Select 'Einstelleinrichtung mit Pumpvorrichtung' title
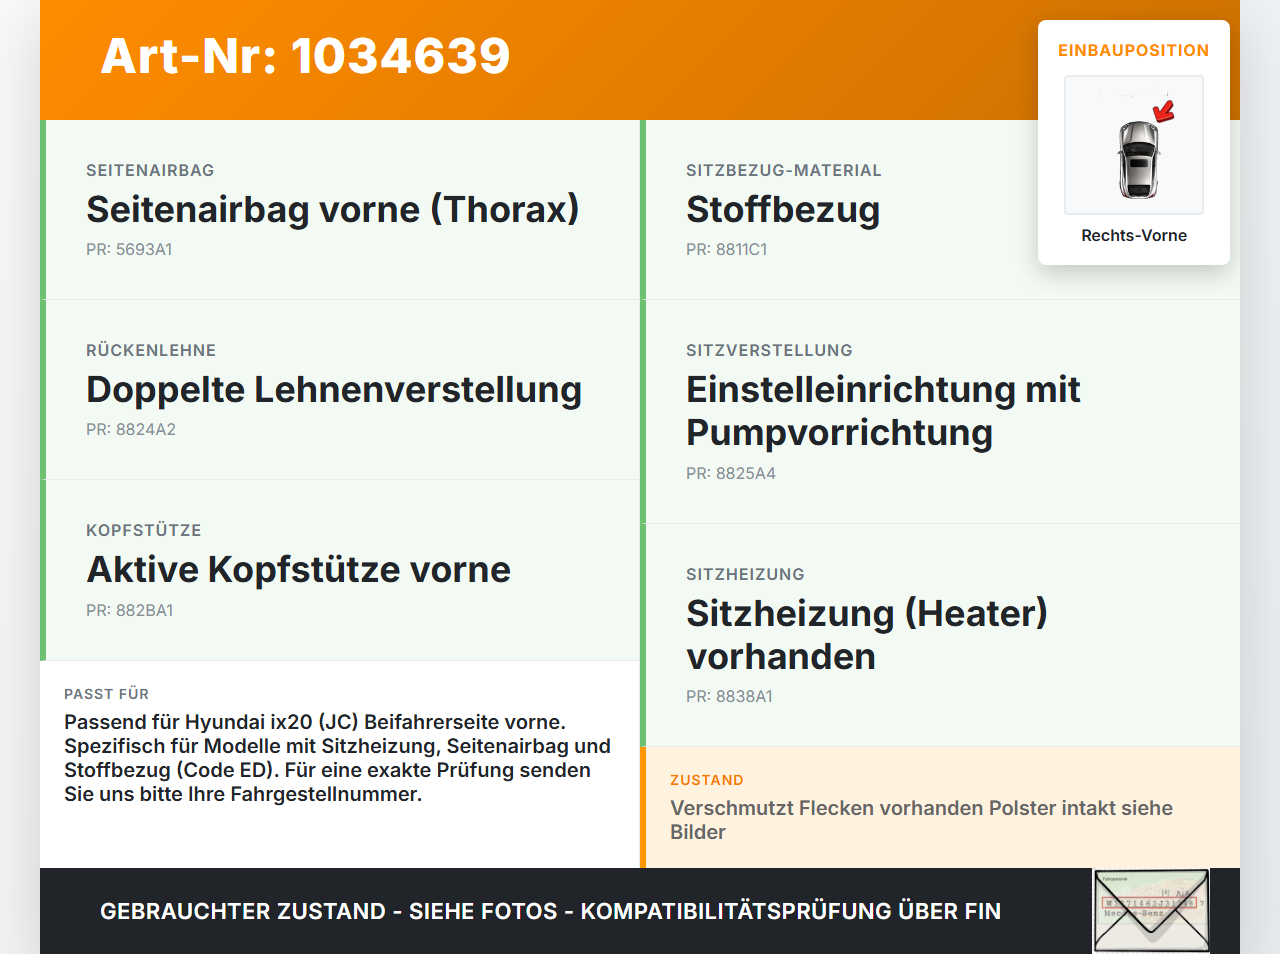 point(883,411)
